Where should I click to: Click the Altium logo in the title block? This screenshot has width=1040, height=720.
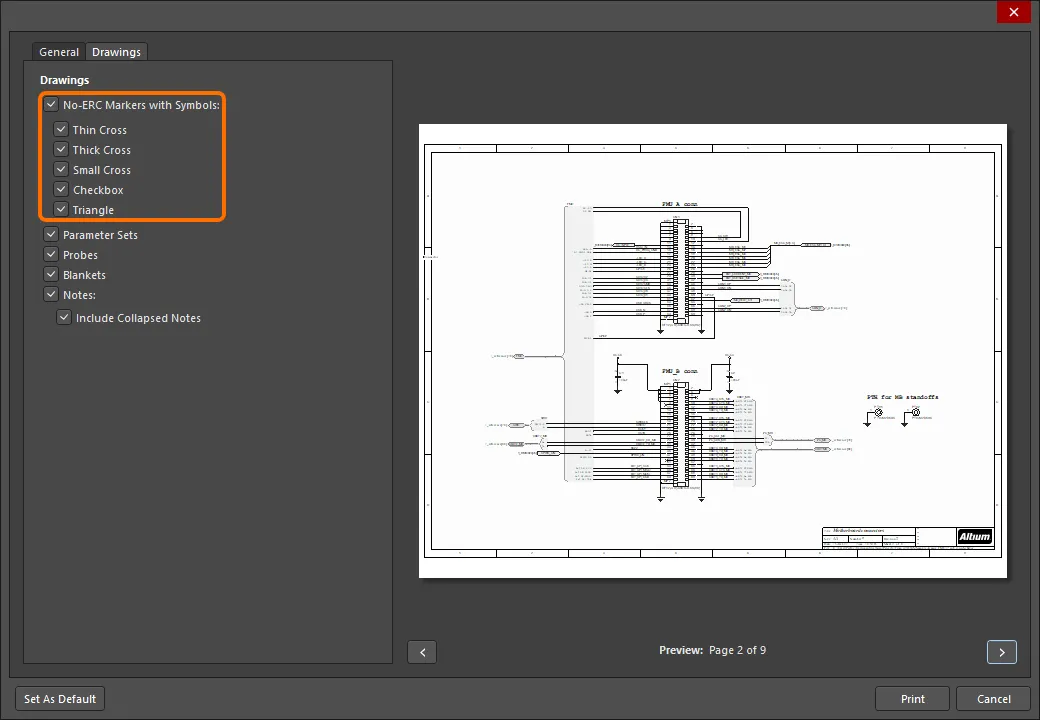tap(974, 536)
